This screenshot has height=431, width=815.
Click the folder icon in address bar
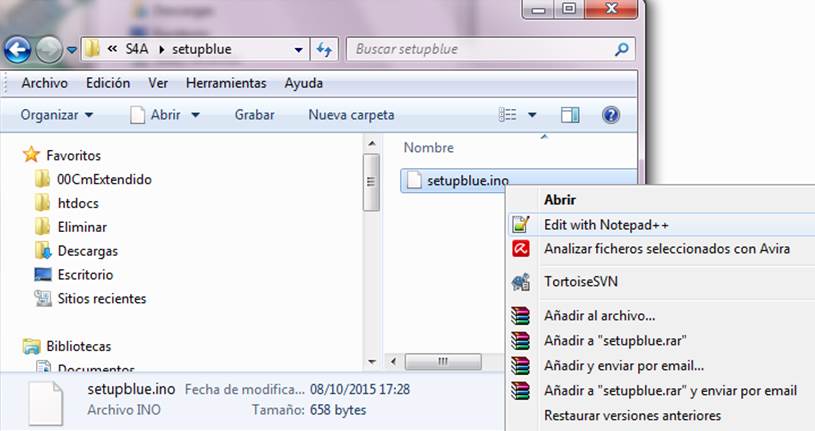coord(93,49)
